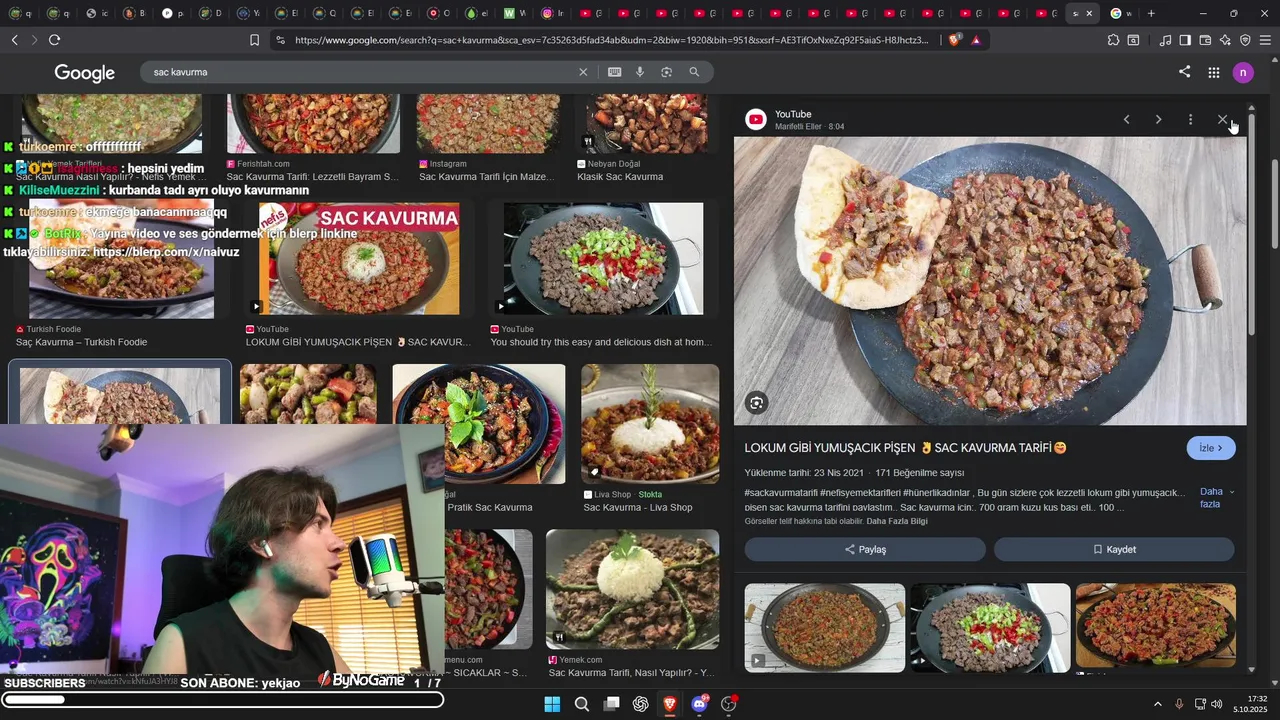The image size is (1280, 720).
Task: Open Task View on the taskbar
Action: 611,704
